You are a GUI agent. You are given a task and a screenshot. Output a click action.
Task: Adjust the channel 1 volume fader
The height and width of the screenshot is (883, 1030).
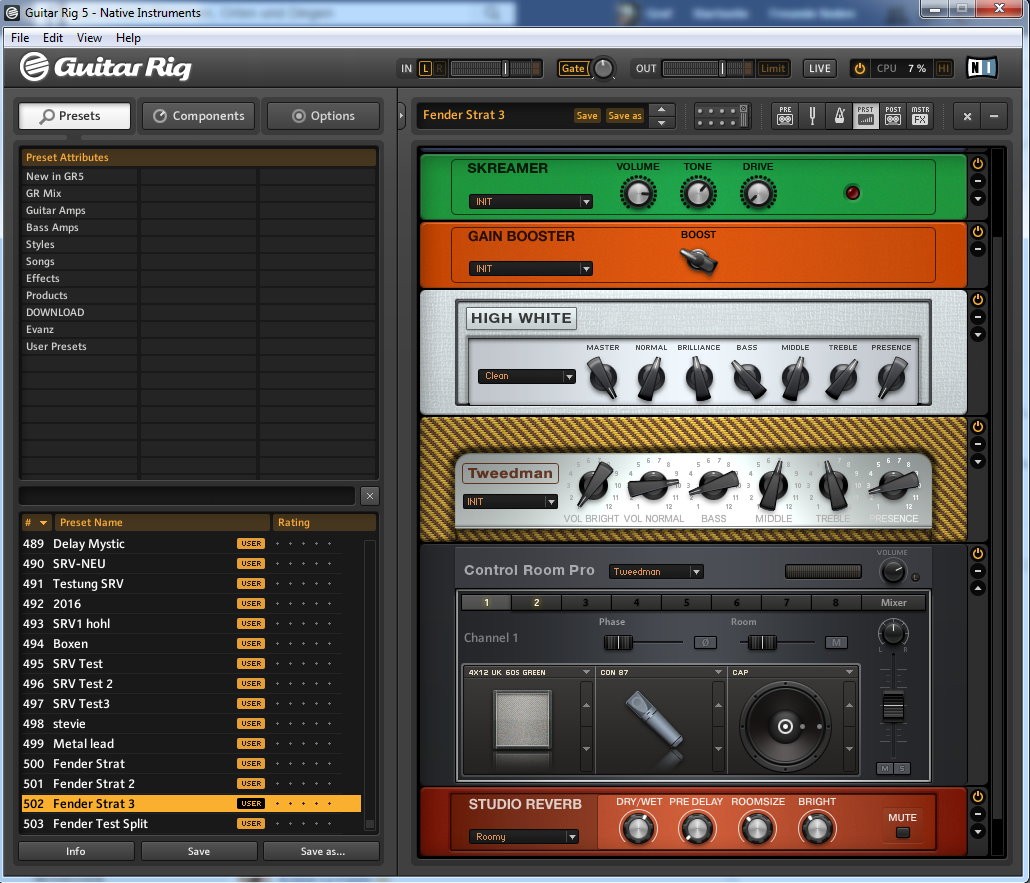click(893, 708)
